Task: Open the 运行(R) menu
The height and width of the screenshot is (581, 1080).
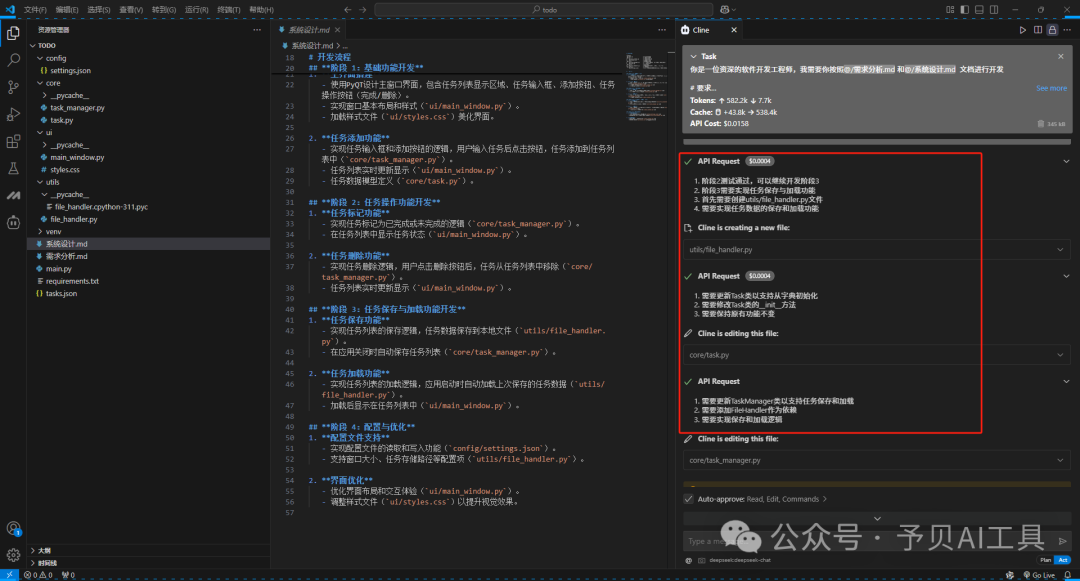Action: [x=196, y=10]
